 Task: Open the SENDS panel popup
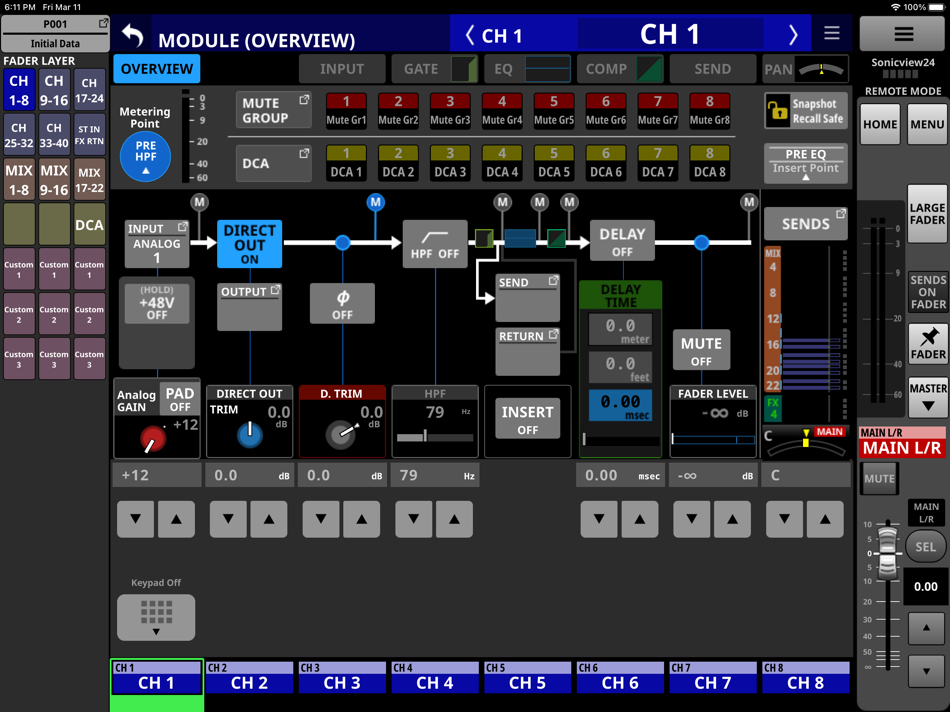806,224
